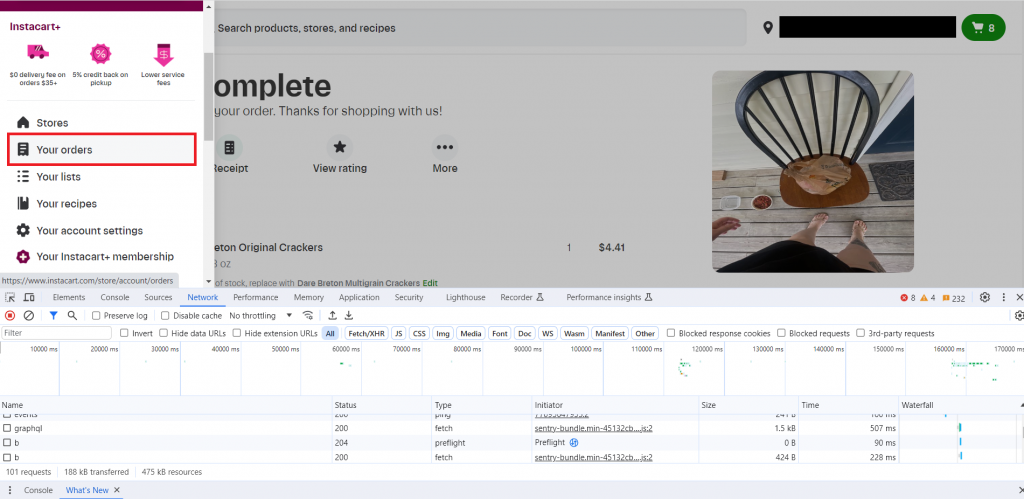Click the network Filter text field
The height and width of the screenshot is (499, 1024).
[x=57, y=333]
